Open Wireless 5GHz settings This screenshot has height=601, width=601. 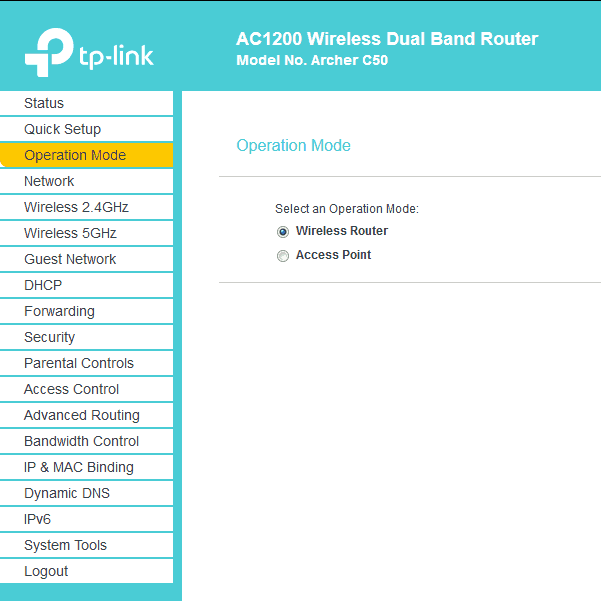[86, 233]
